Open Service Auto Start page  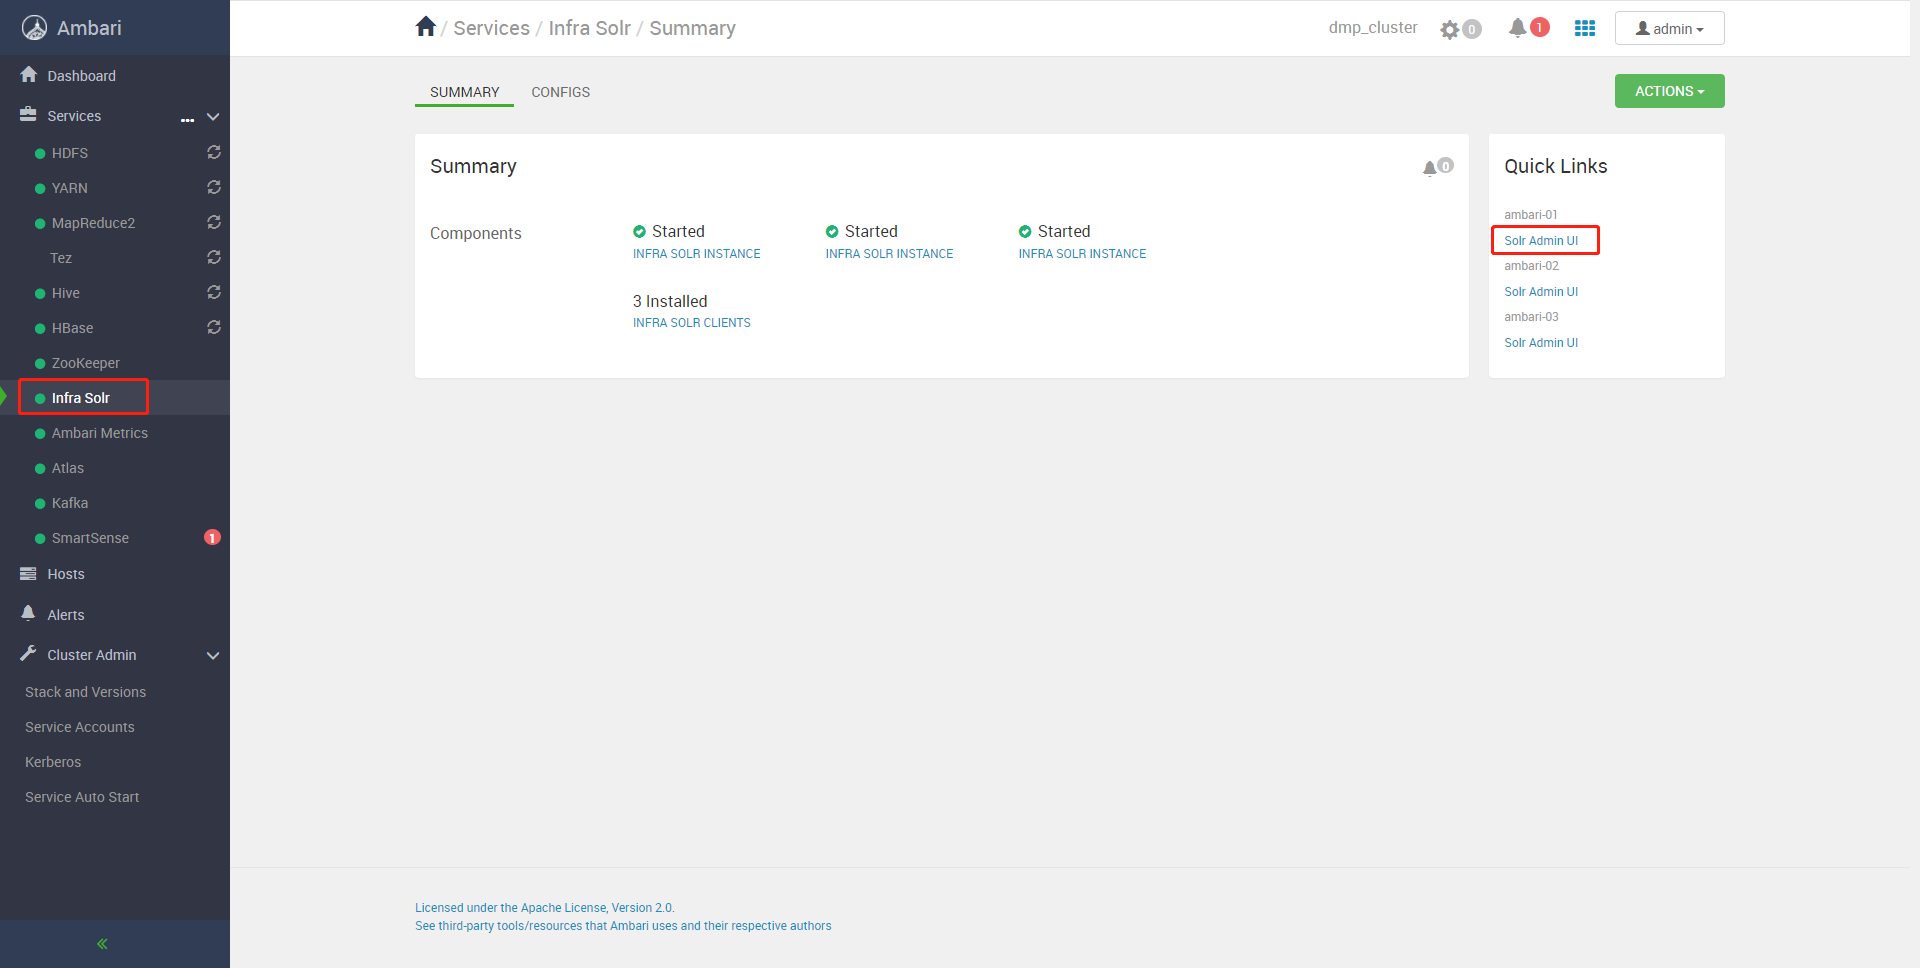tap(82, 797)
